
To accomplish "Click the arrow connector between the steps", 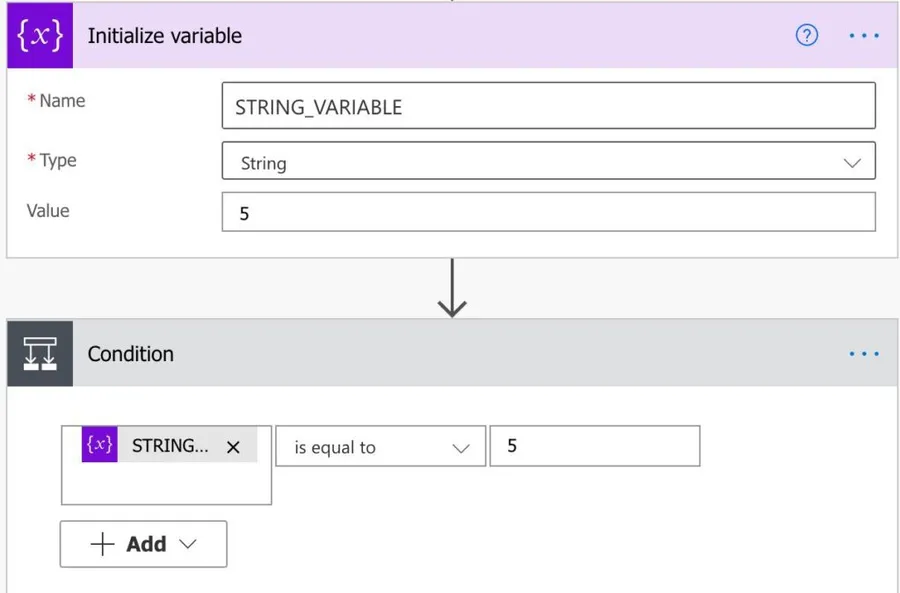I will click(452, 288).
